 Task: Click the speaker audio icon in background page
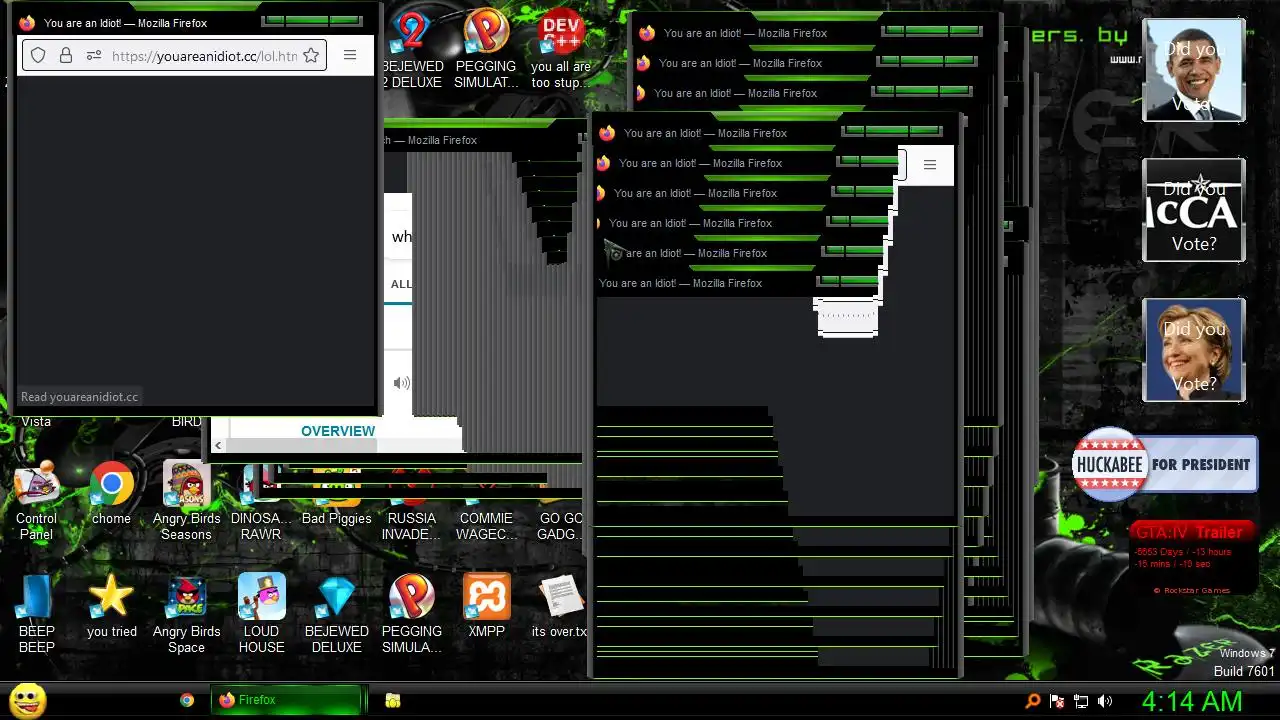[x=401, y=383]
